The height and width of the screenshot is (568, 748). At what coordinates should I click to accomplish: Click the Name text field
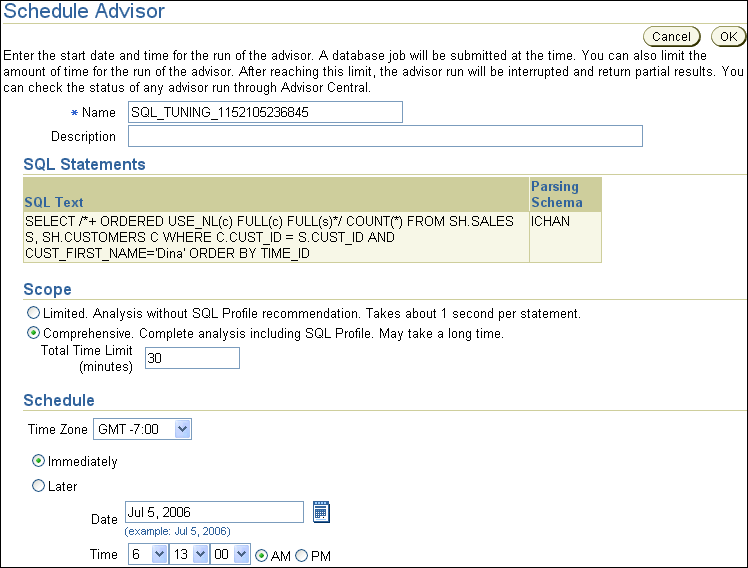point(264,112)
